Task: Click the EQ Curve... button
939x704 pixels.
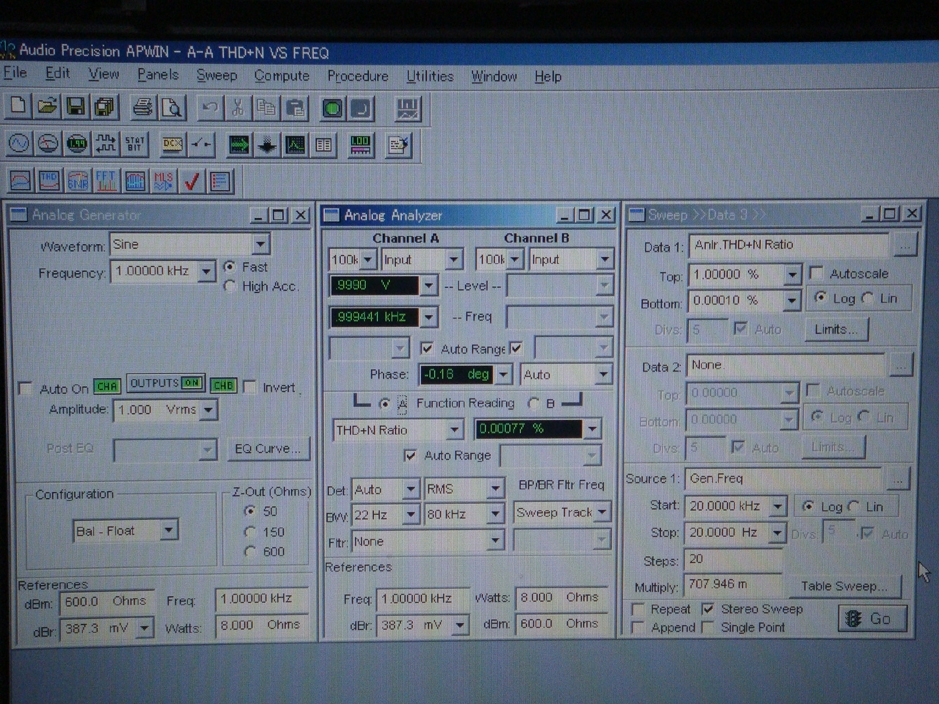Action: (x=268, y=448)
